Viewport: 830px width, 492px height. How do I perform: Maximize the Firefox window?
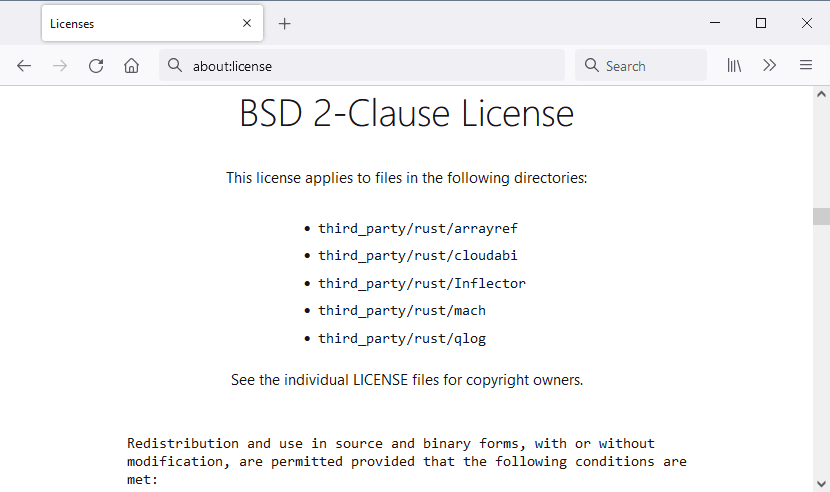pos(761,23)
